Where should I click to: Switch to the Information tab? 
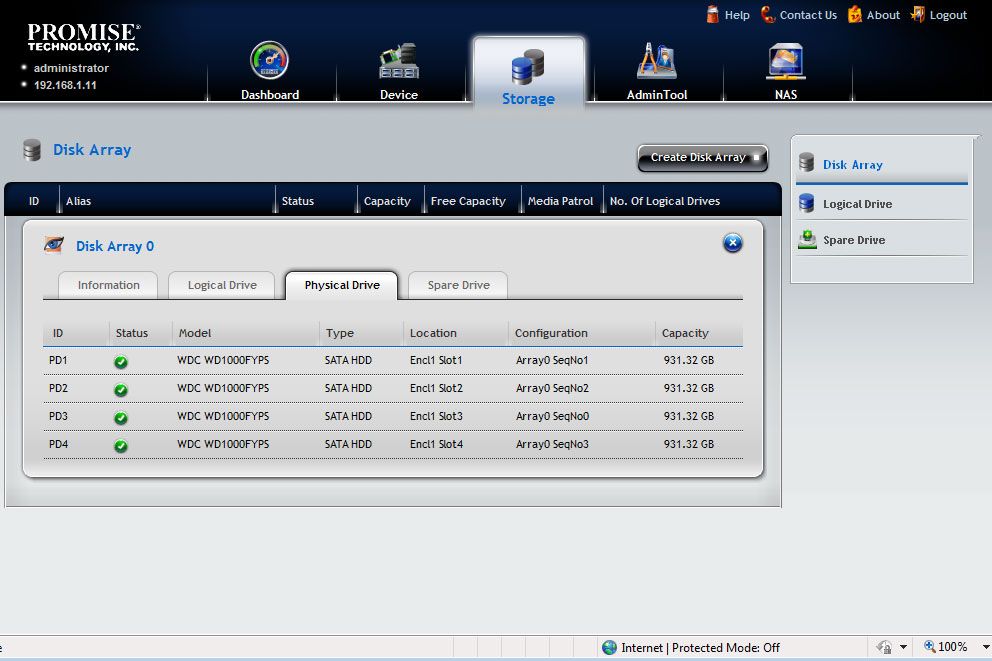[x=108, y=285]
